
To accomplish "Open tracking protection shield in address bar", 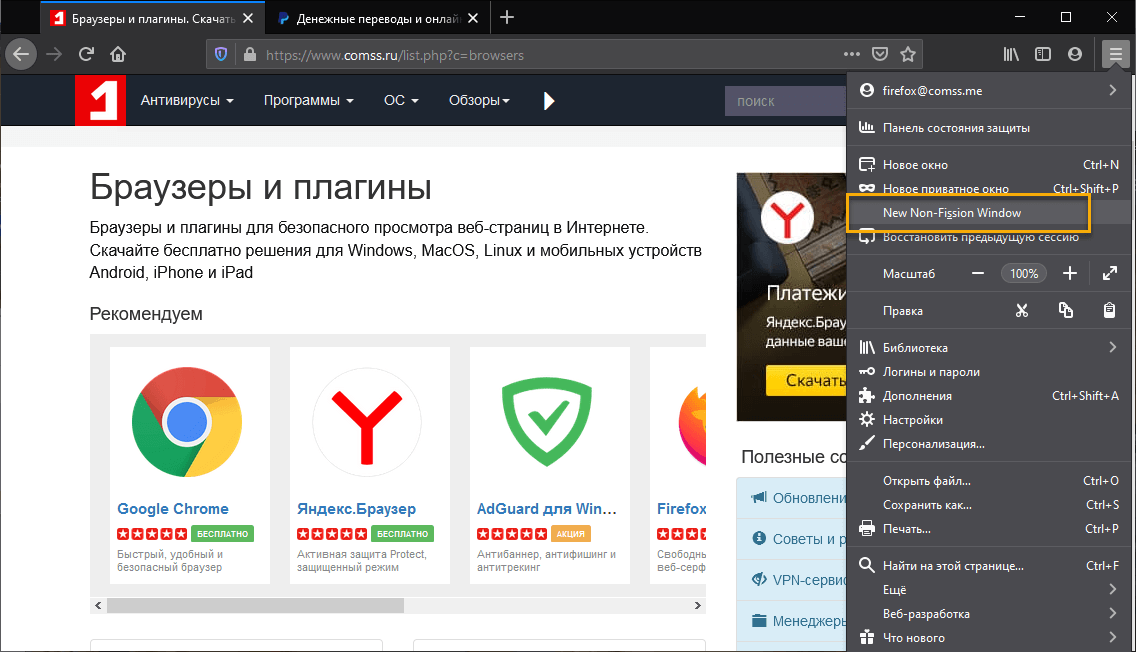I will pos(221,54).
